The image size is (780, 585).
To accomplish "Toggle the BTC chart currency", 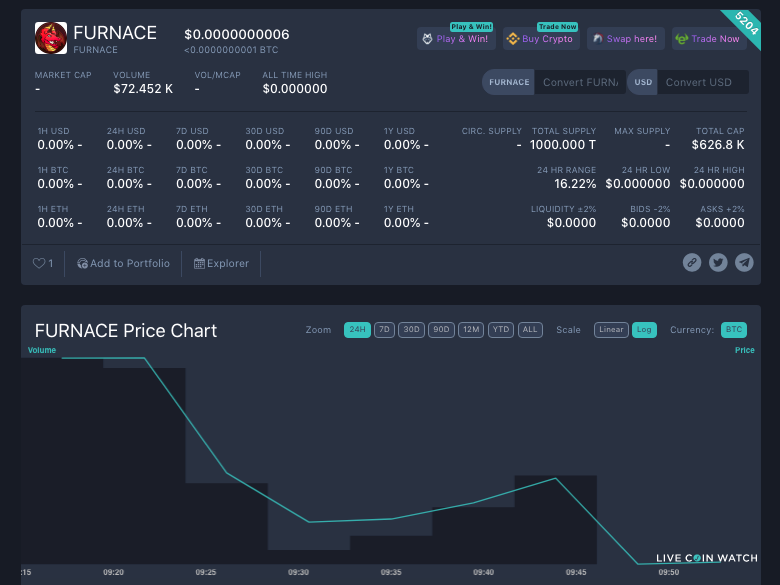I will (734, 330).
